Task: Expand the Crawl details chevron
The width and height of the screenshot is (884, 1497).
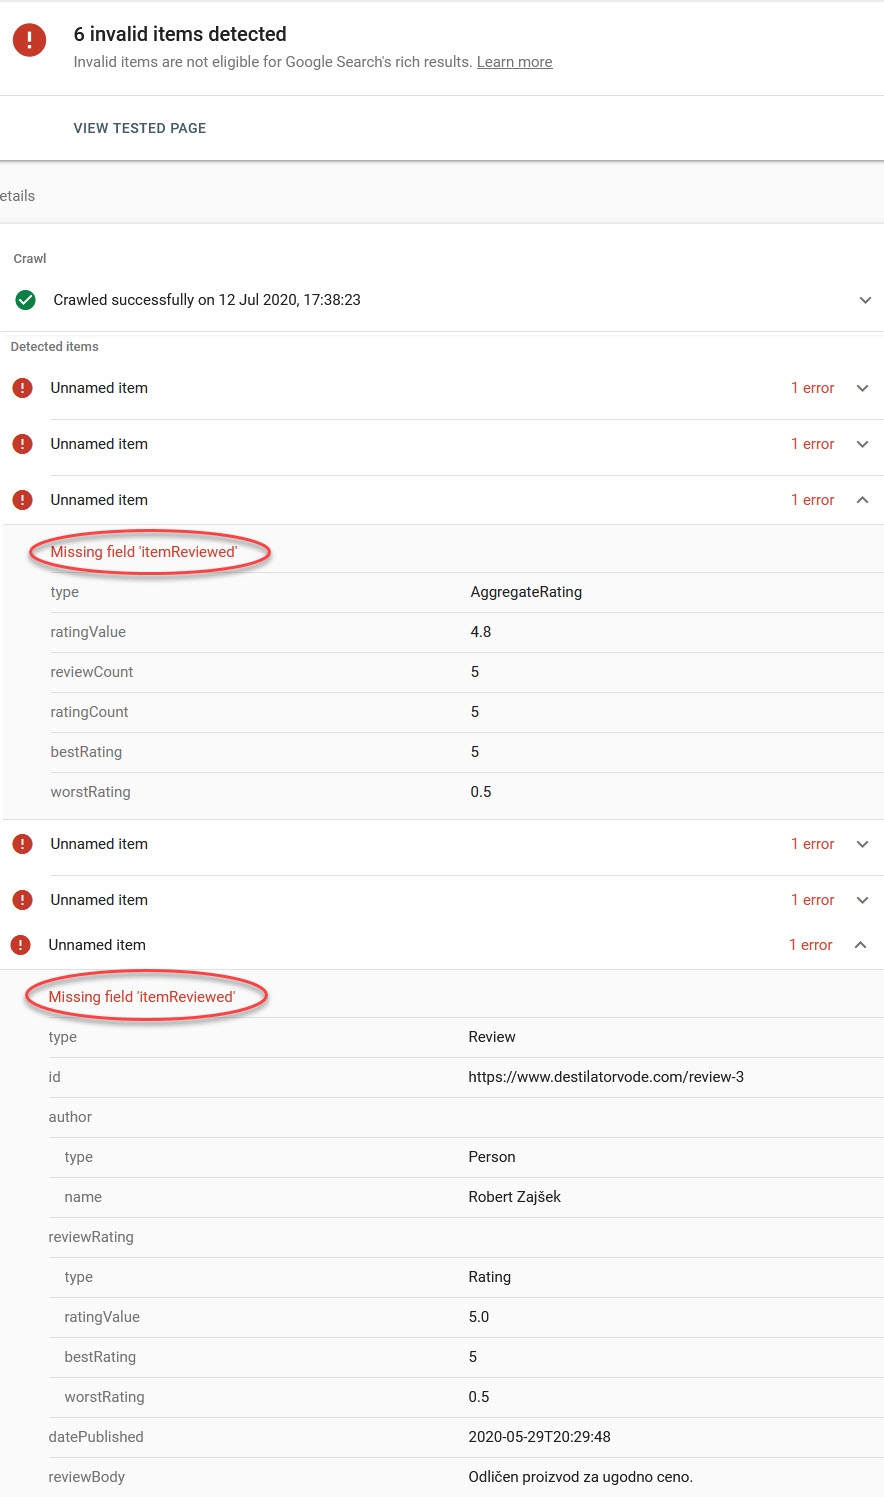Action: 865,300
